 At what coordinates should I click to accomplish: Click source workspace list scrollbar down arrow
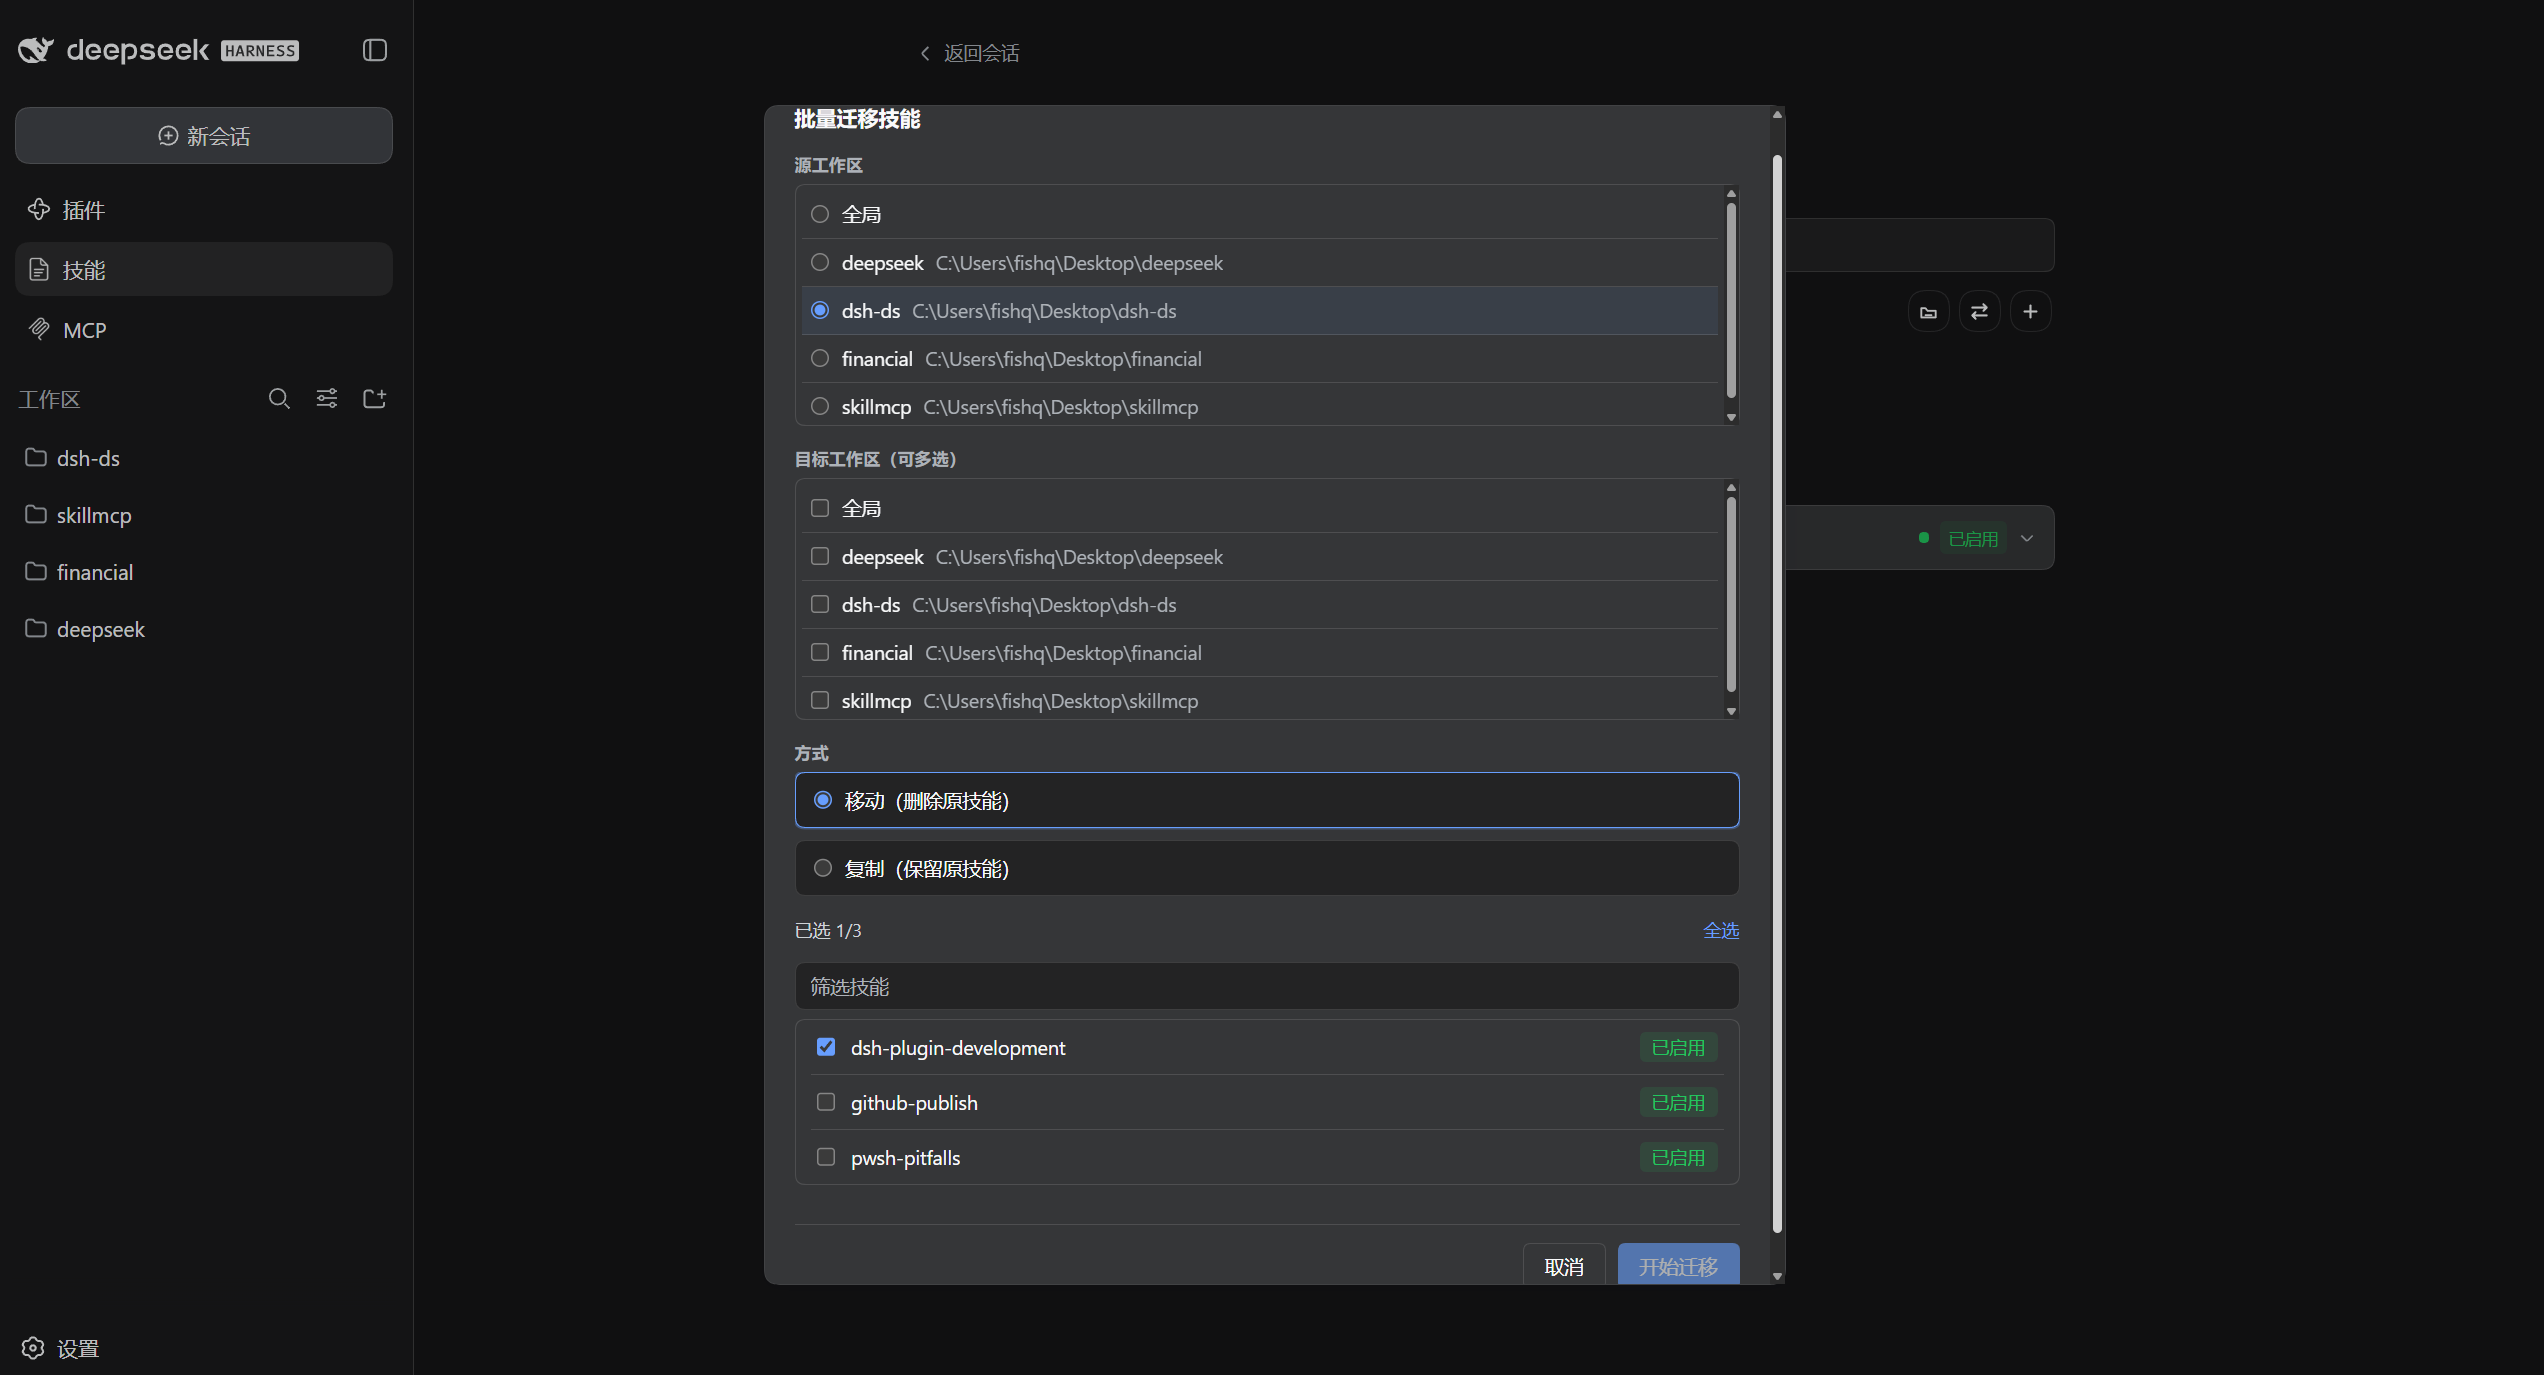pos(1731,418)
